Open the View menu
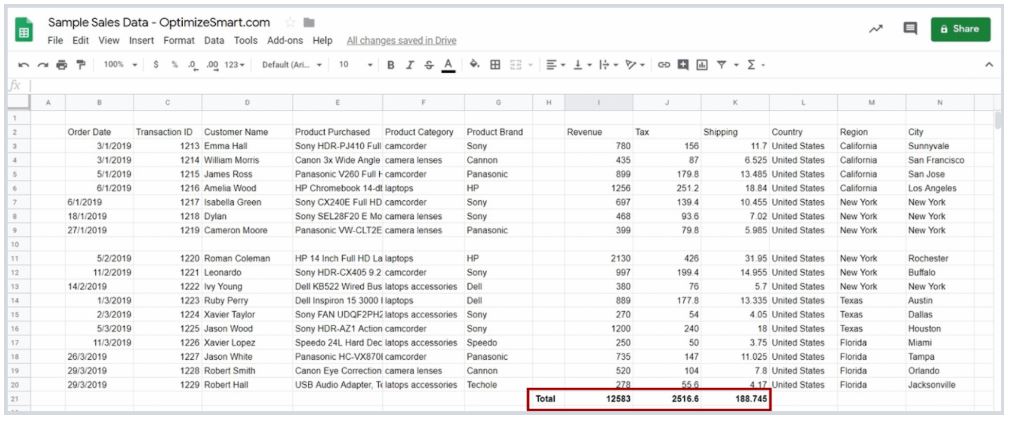 (x=109, y=41)
